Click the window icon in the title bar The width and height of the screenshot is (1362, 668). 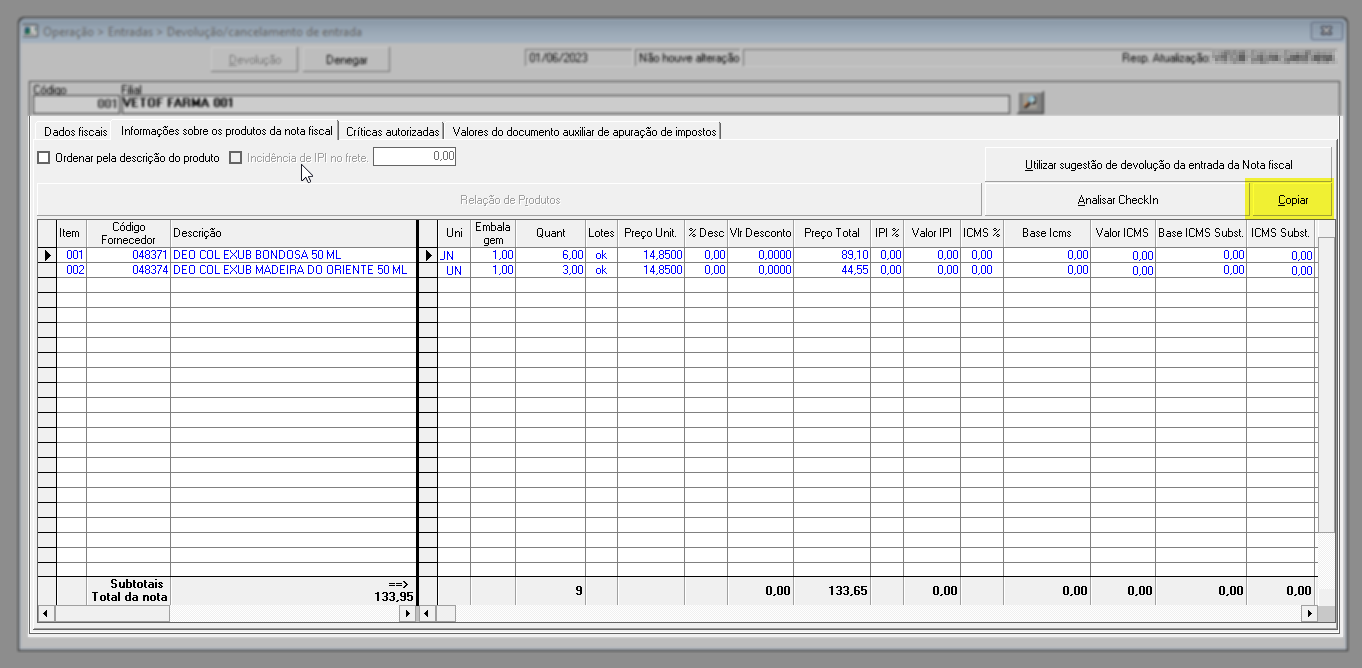click(30, 32)
